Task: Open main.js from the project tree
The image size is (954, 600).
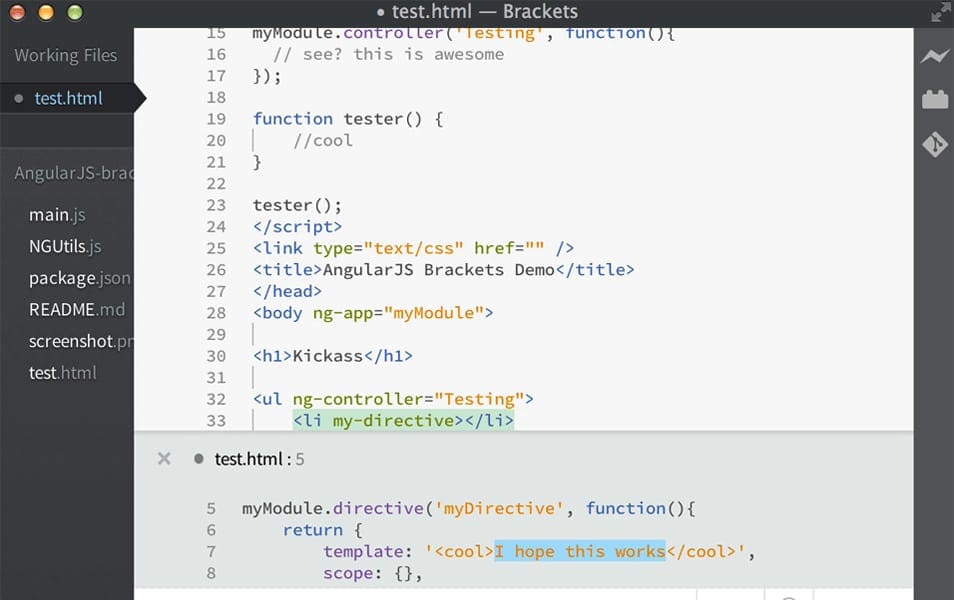Action: pyautogui.click(x=56, y=214)
